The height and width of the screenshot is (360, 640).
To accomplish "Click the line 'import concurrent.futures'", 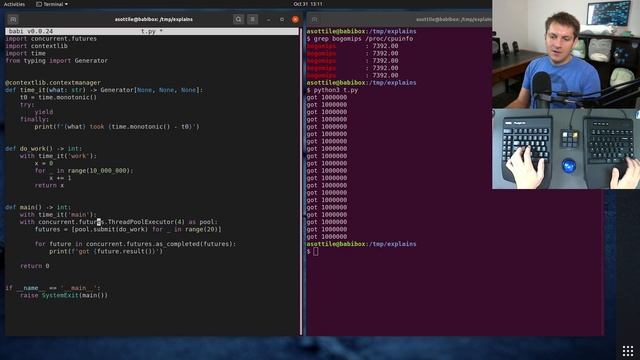I will 51,38.
